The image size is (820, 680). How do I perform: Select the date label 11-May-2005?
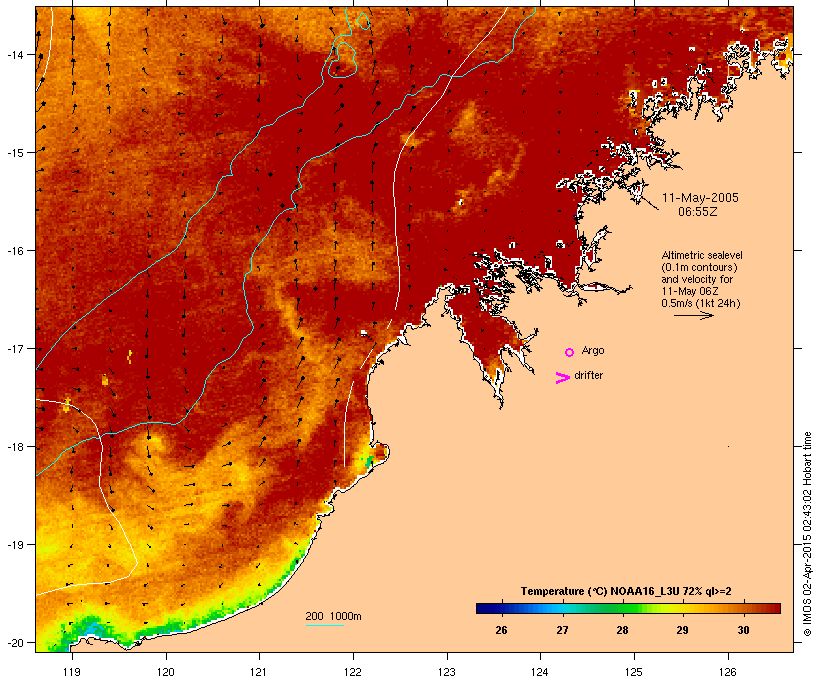[700, 198]
